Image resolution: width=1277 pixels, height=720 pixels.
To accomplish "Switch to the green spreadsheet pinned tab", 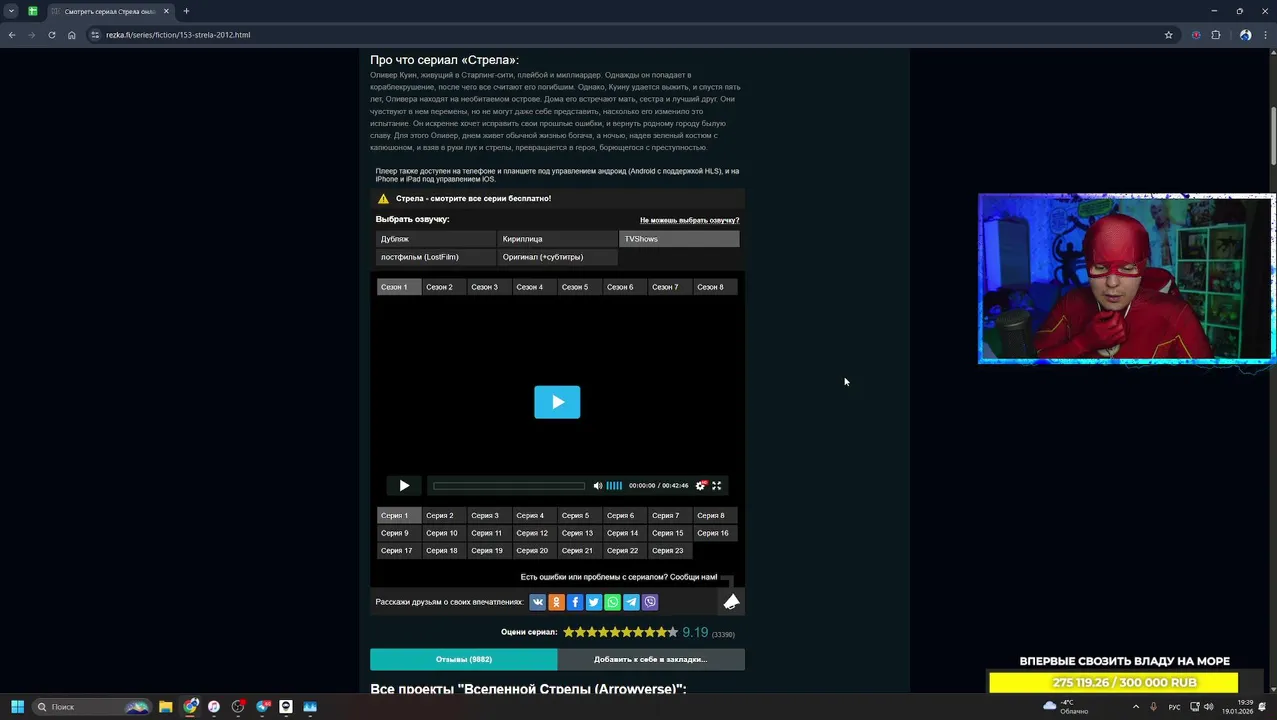I will [x=33, y=11].
